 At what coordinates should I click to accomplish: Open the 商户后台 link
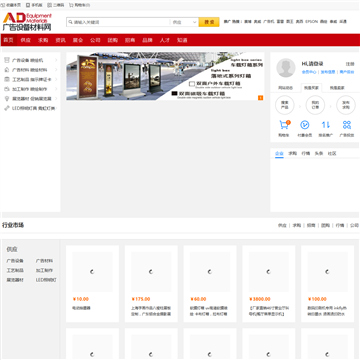347,72
